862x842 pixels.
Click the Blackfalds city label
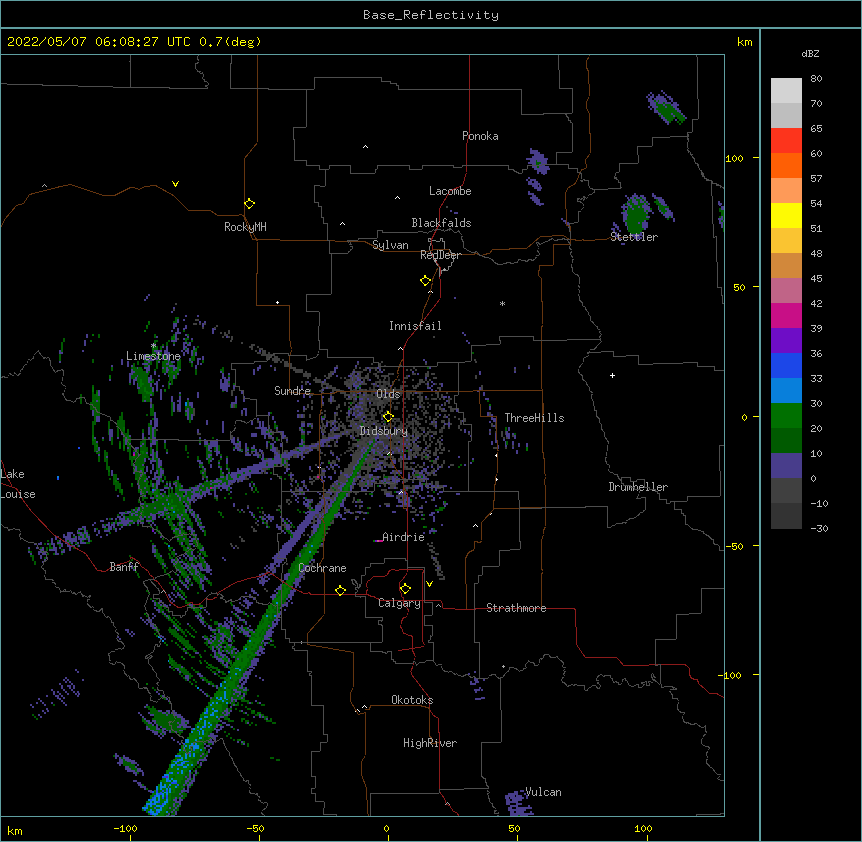pos(441,223)
